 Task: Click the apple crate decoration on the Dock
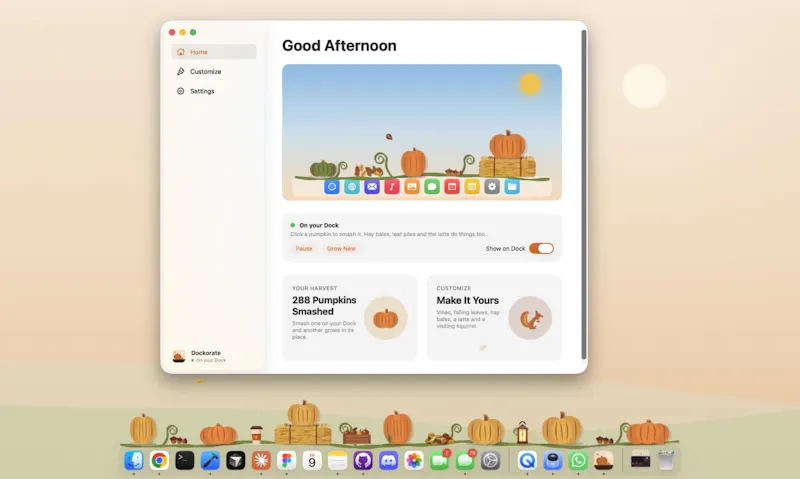pyautogui.click(x=357, y=436)
